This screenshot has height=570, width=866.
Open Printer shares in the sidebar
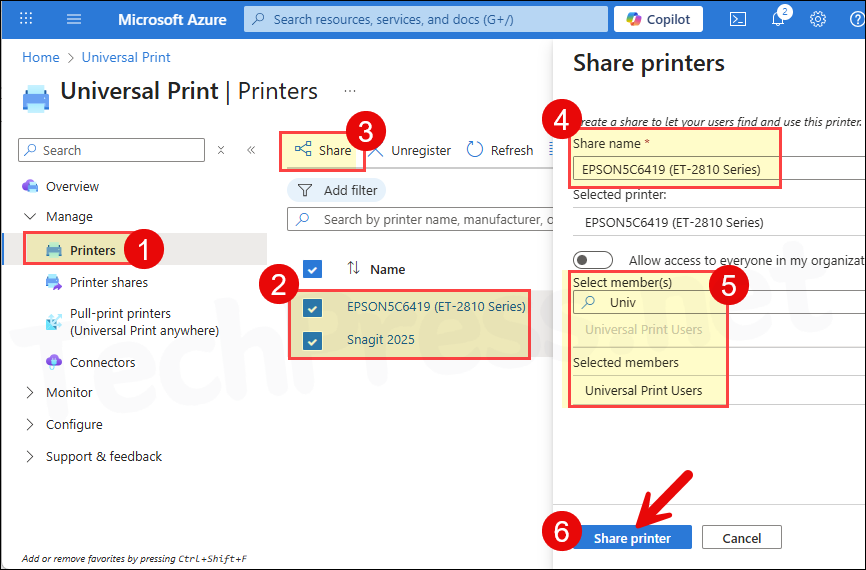point(109,282)
